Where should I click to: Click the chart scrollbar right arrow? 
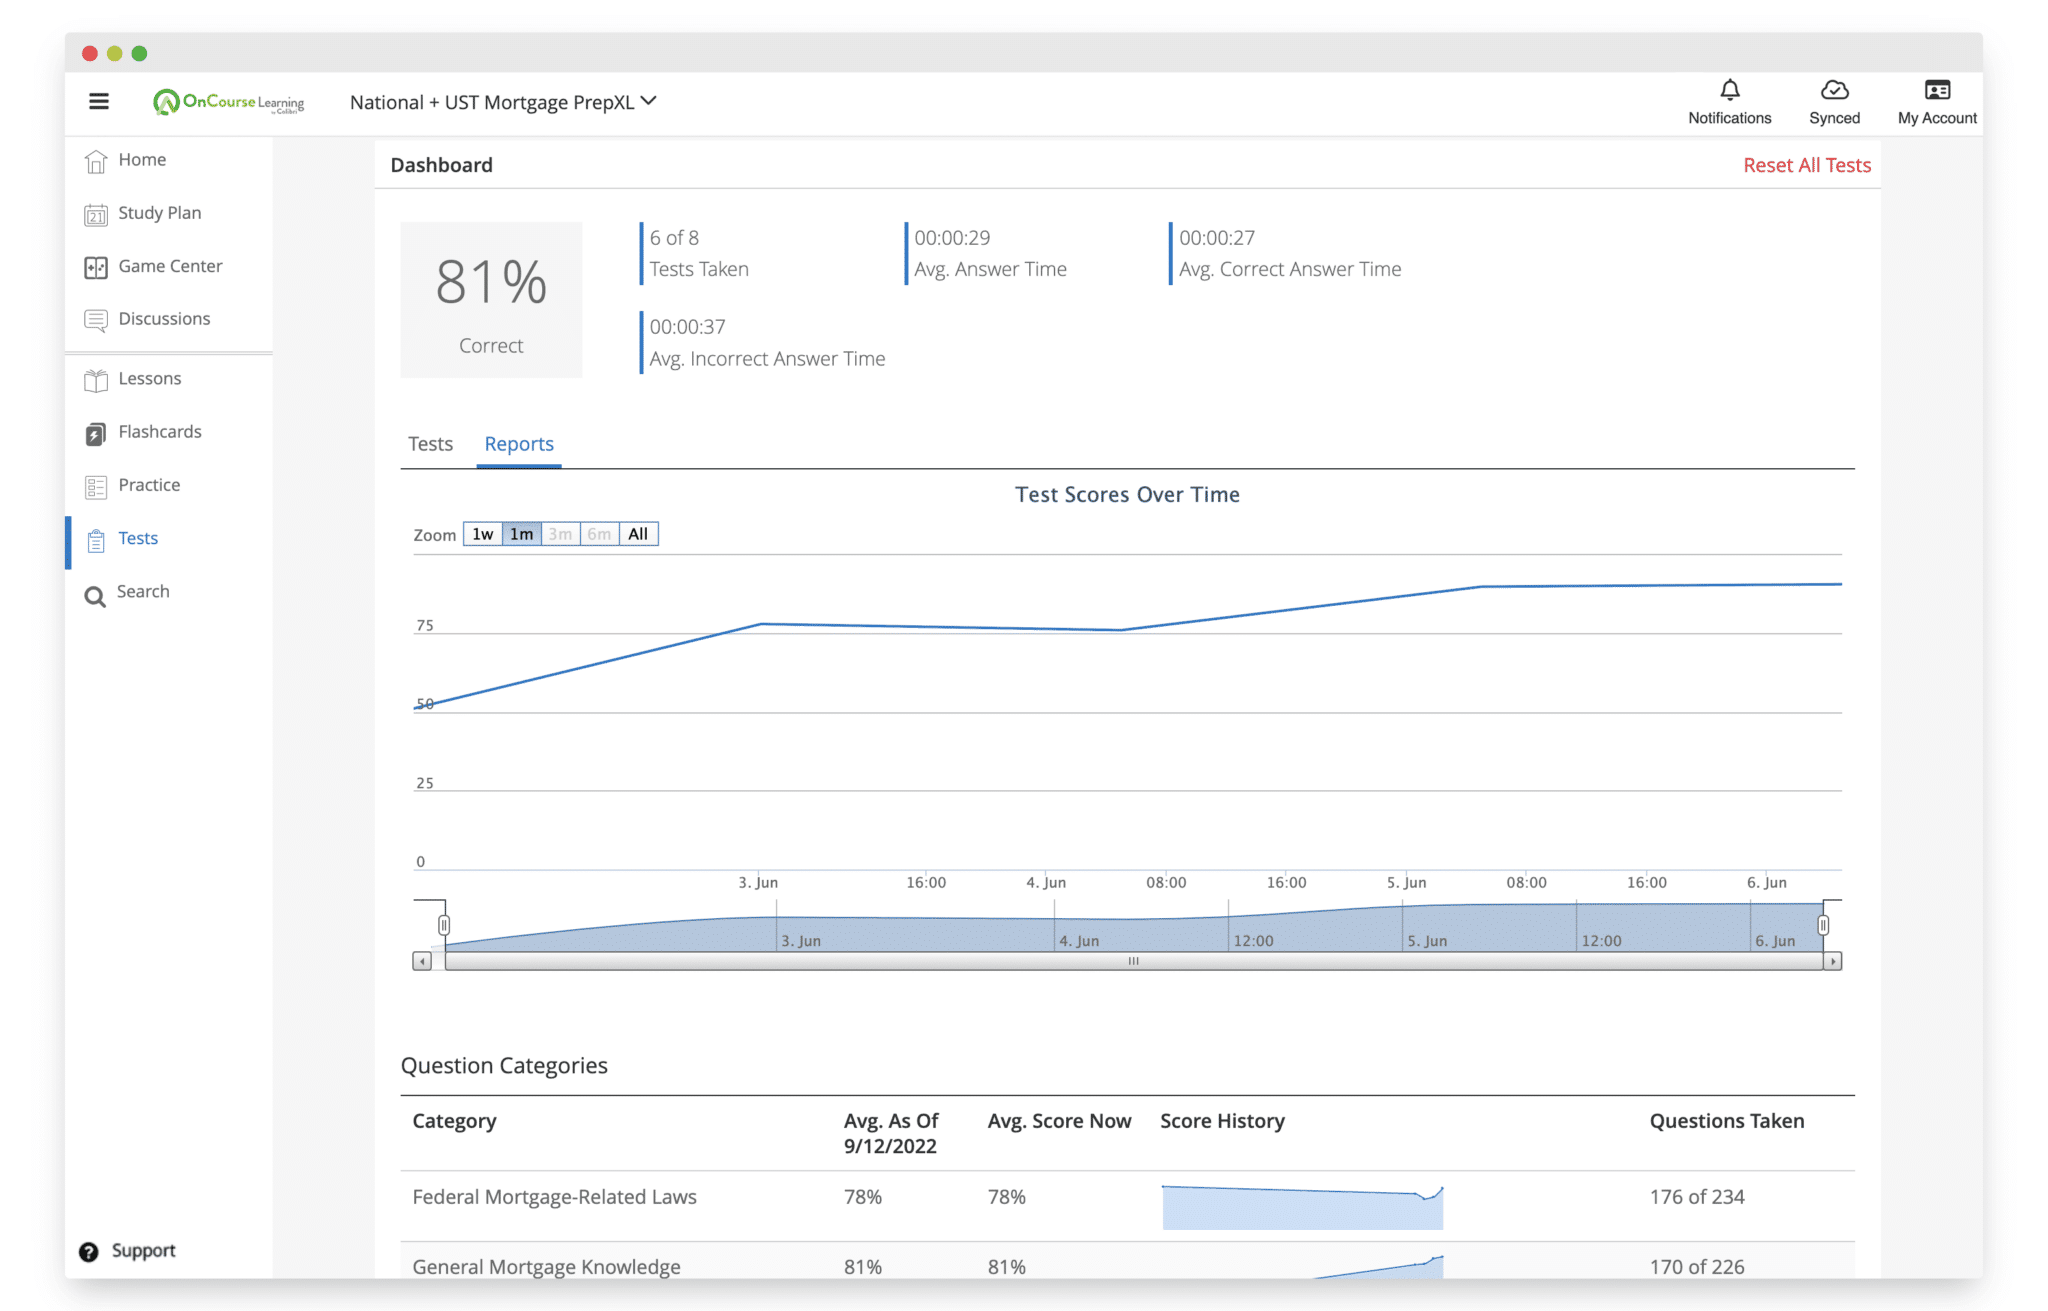pyautogui.click(x=1832, y=961)
